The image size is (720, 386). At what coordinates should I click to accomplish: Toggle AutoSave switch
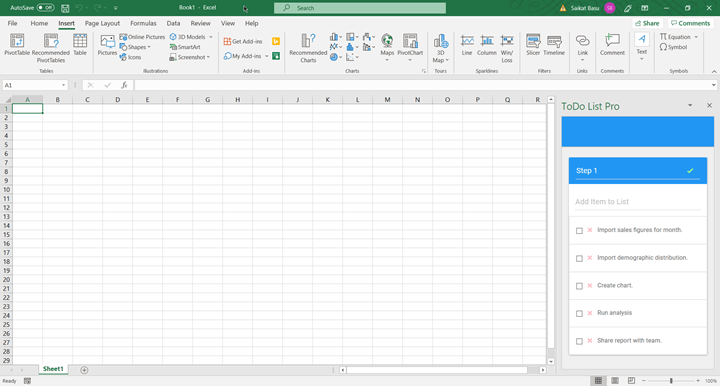(45, 8)
